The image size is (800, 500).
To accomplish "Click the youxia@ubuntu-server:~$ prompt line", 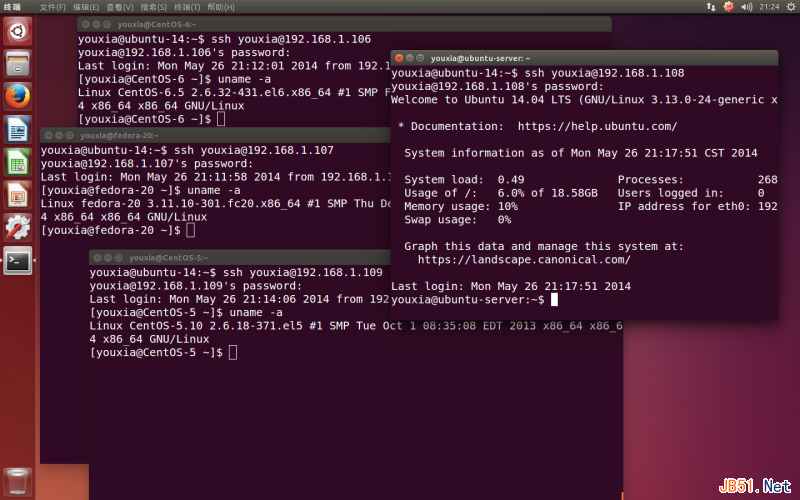I will coord(467,299).
